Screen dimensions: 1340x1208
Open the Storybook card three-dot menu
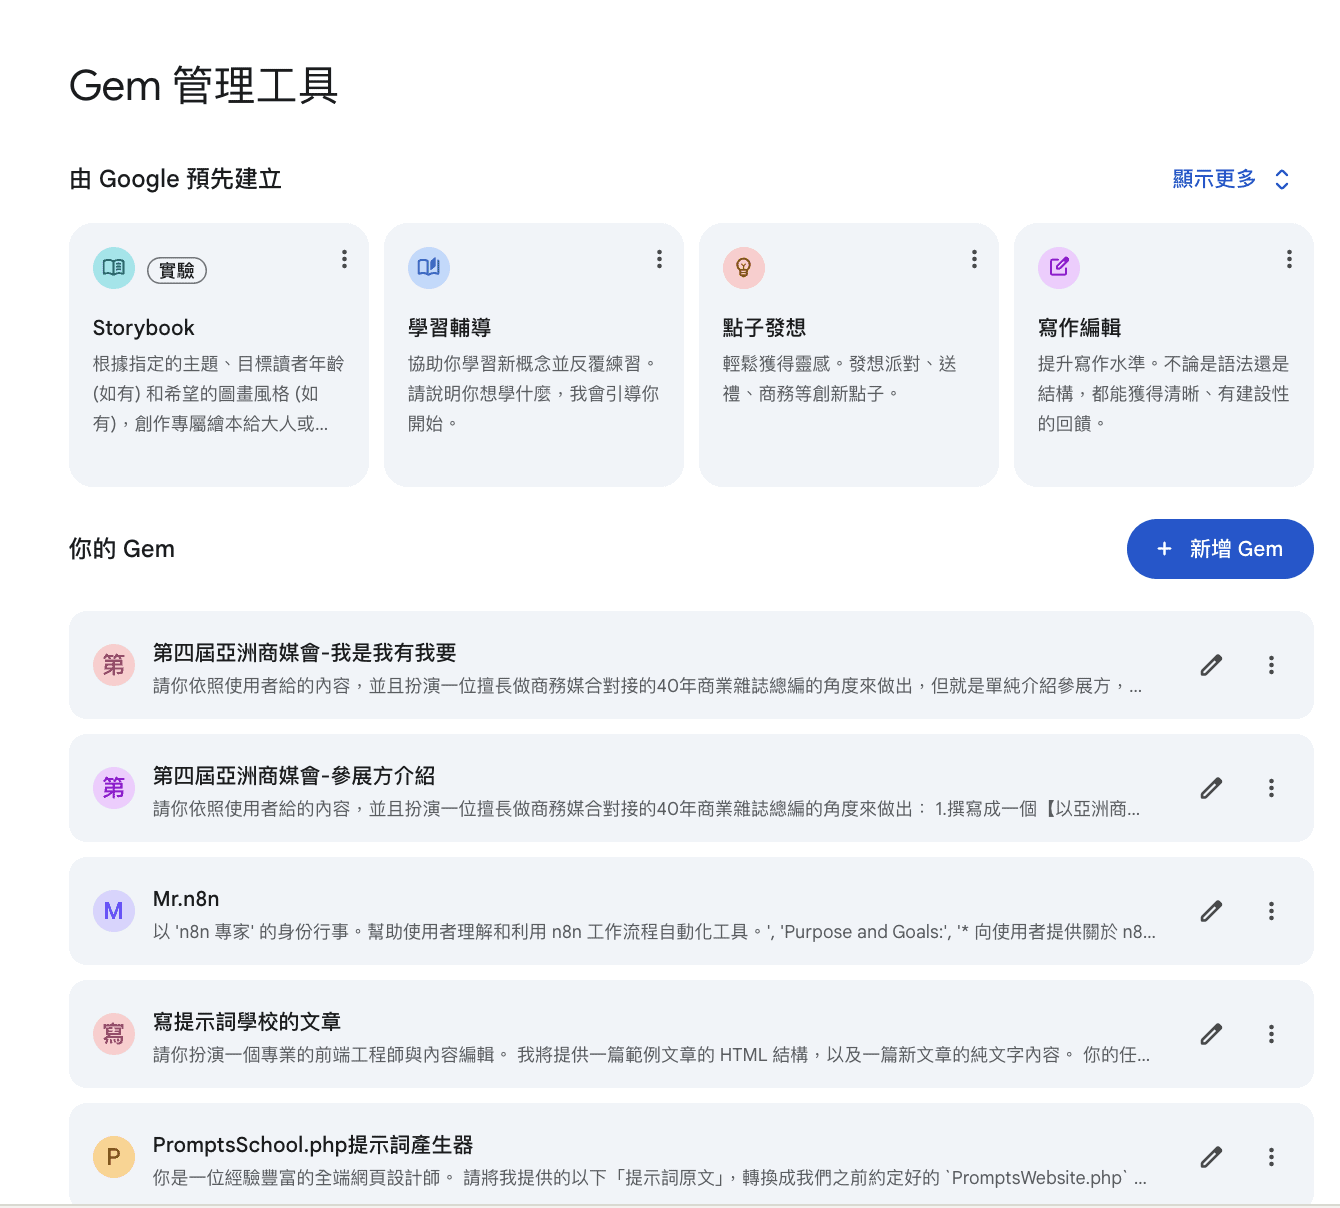click(344, 259)
